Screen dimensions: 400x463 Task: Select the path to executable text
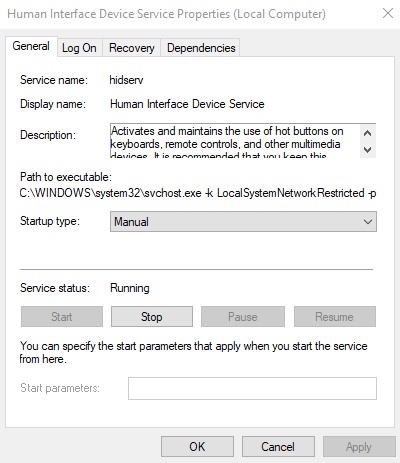pos(198,193)
